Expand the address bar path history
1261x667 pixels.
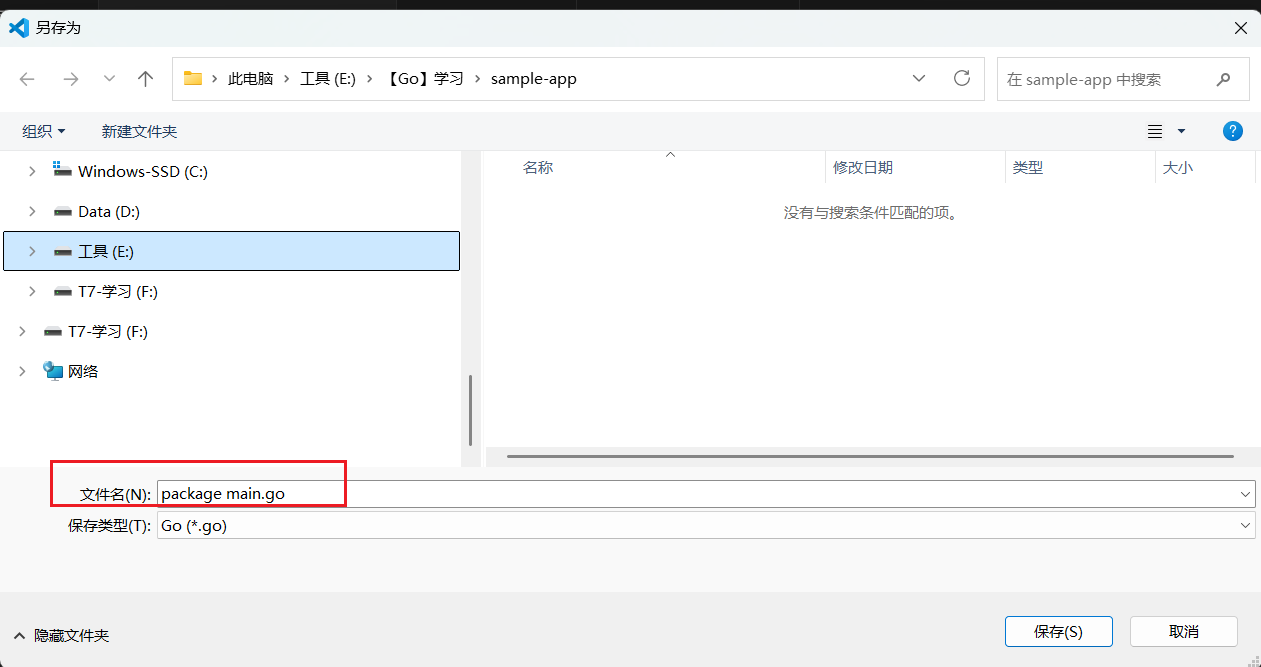click(918, 78)
